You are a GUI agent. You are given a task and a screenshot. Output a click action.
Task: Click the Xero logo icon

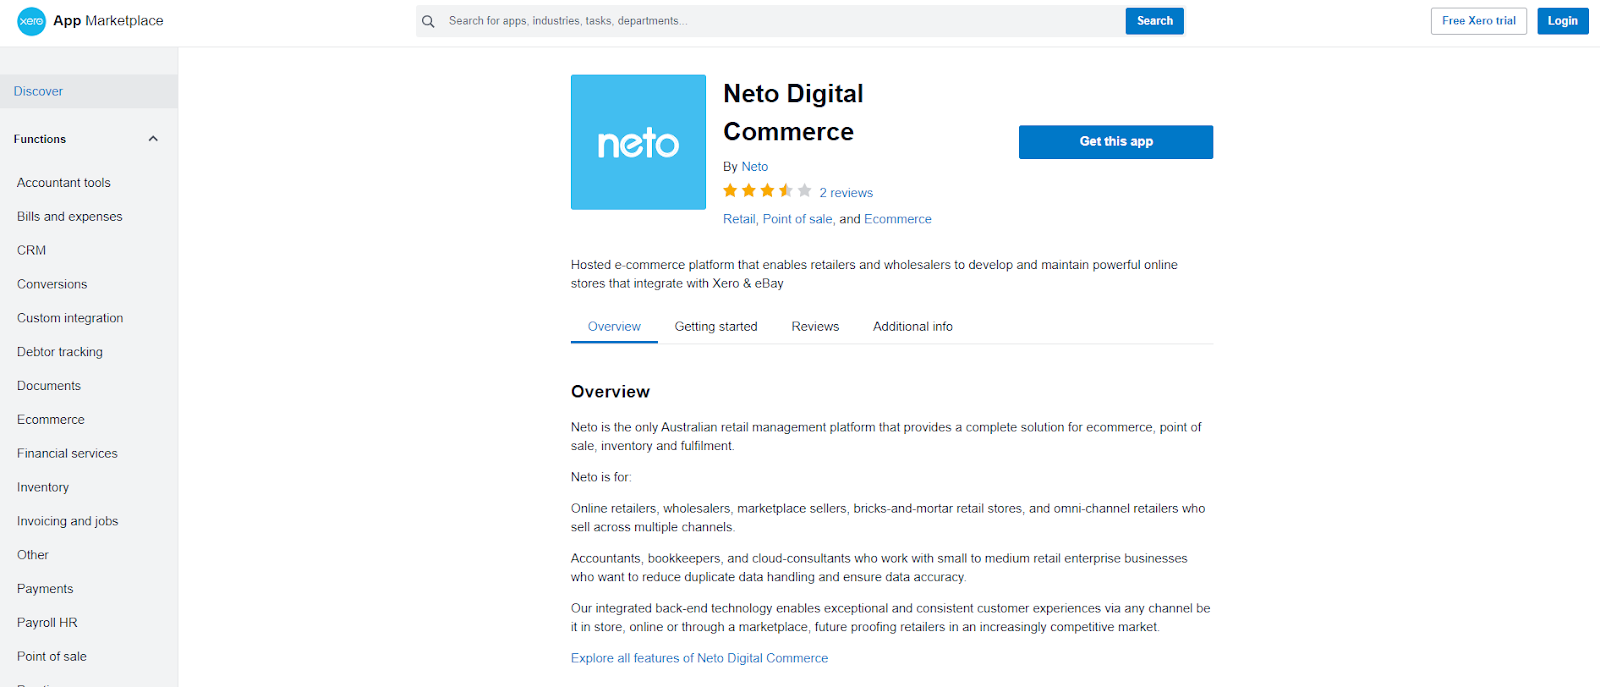(x=31, y=21)
